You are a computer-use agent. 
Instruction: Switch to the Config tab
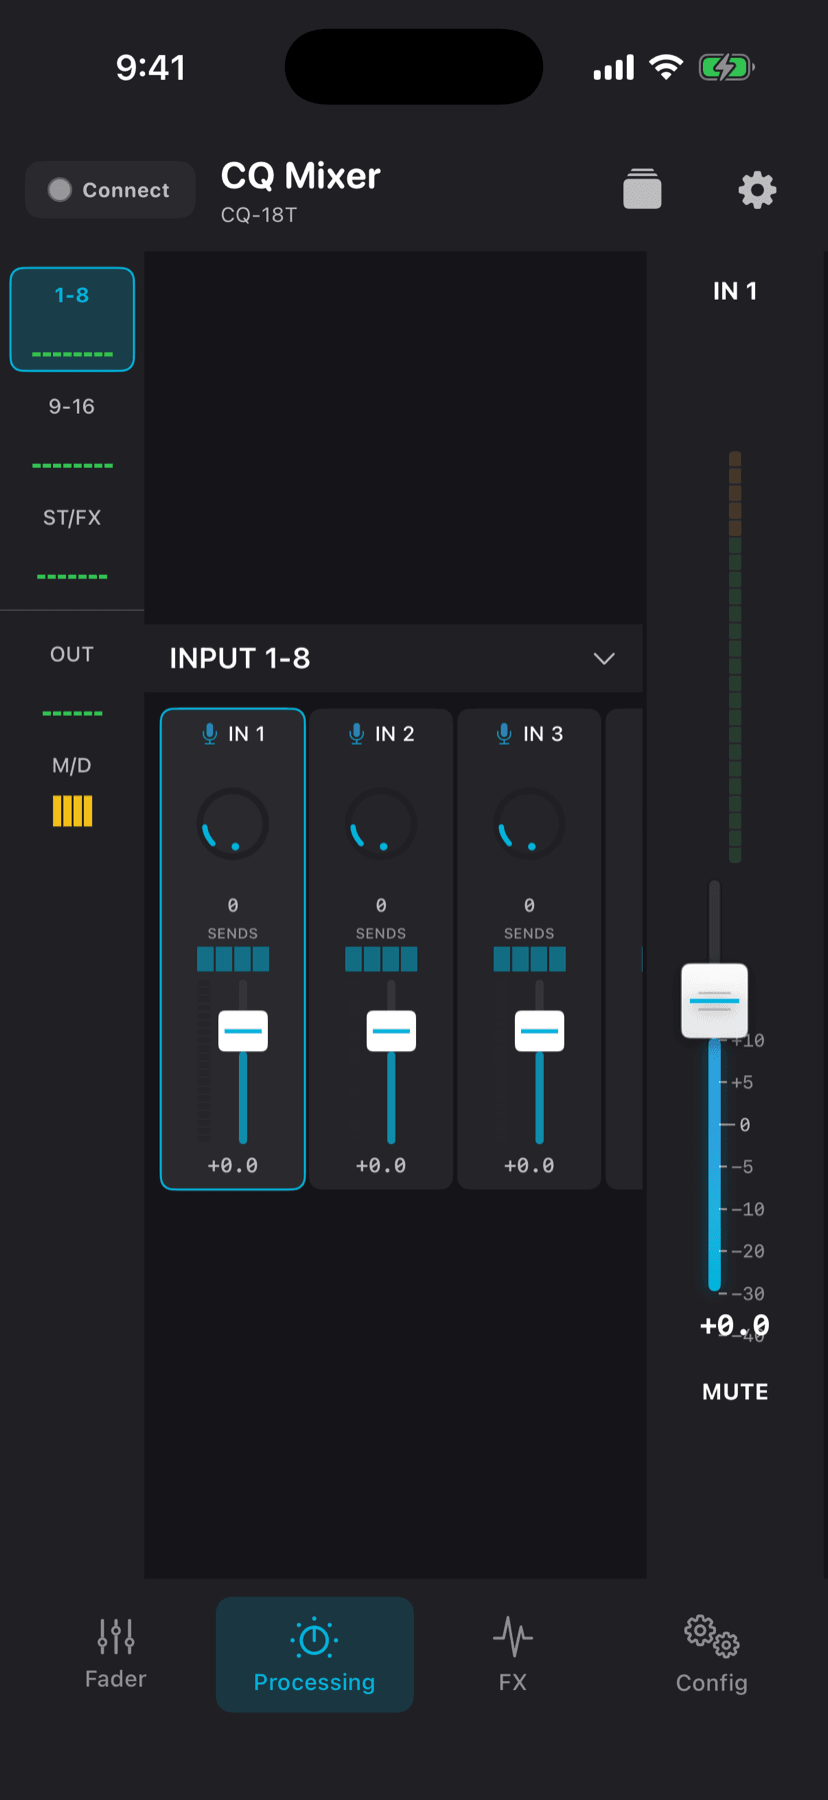click(711, 1654)
